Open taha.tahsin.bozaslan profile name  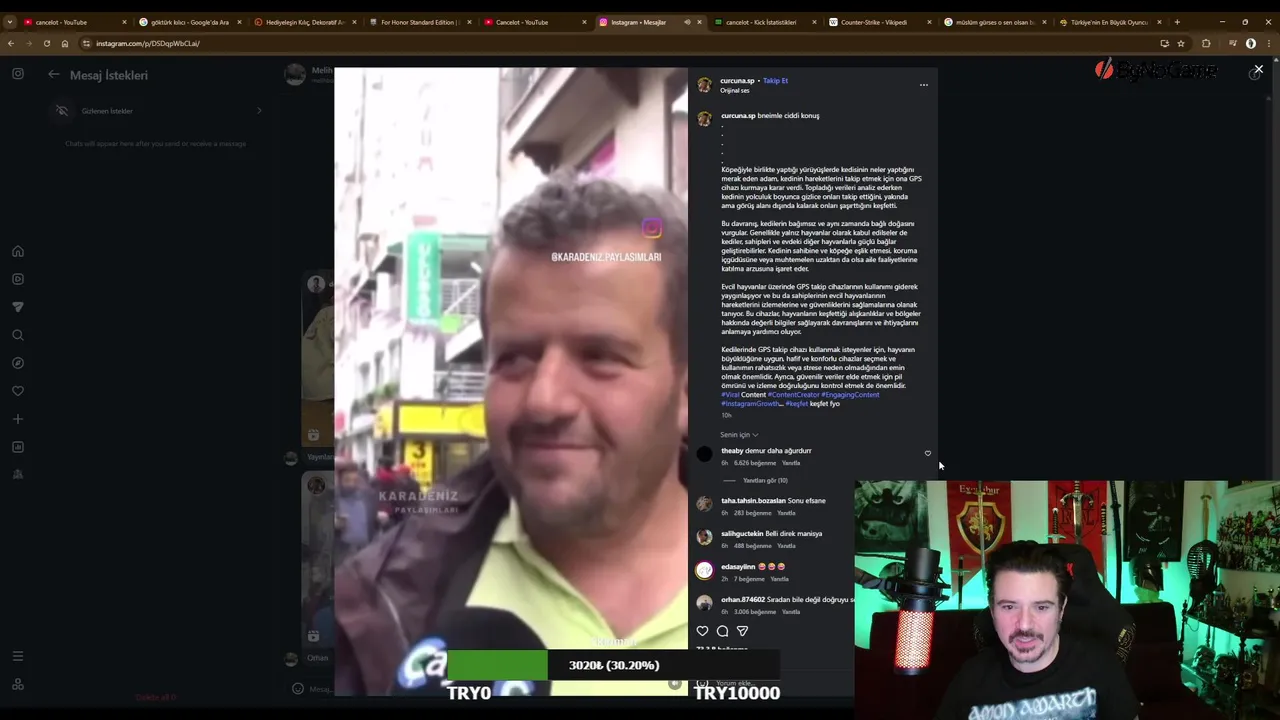point(753,501)
